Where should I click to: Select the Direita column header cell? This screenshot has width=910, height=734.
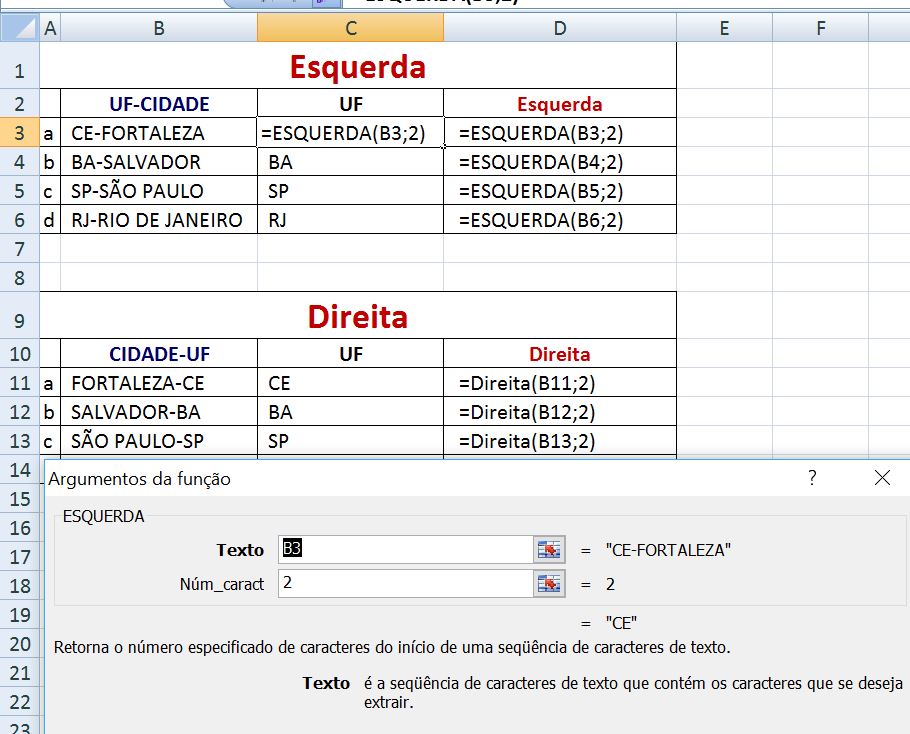(559, 354)
